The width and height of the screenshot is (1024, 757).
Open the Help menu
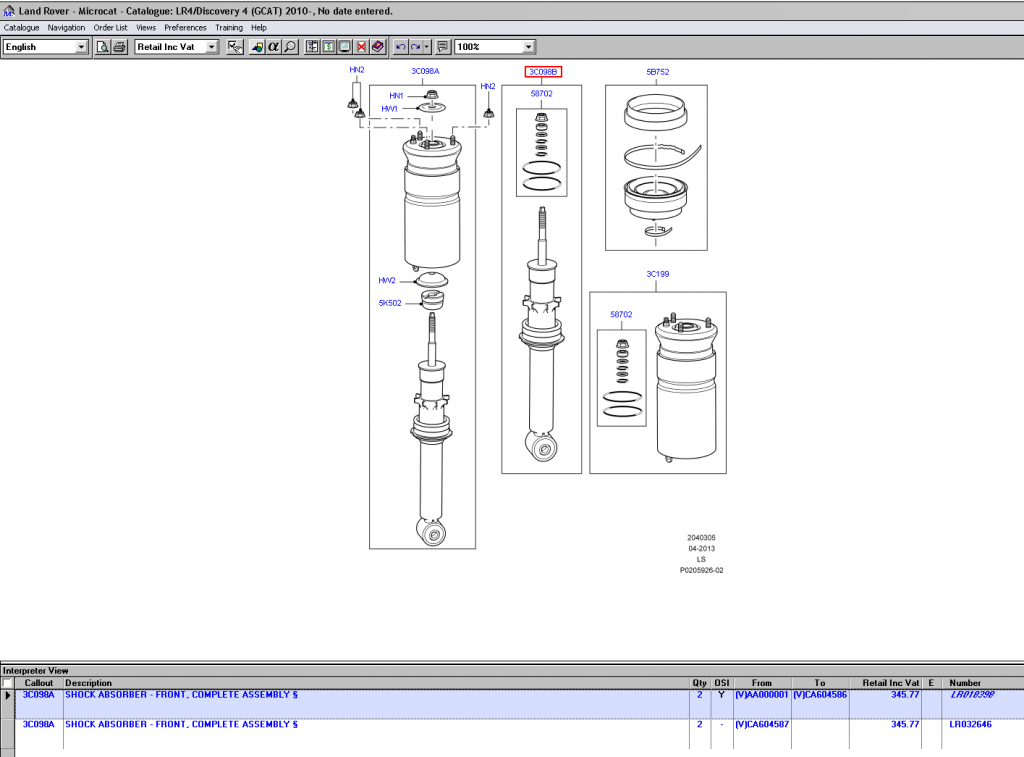click(x=259, y=27)
